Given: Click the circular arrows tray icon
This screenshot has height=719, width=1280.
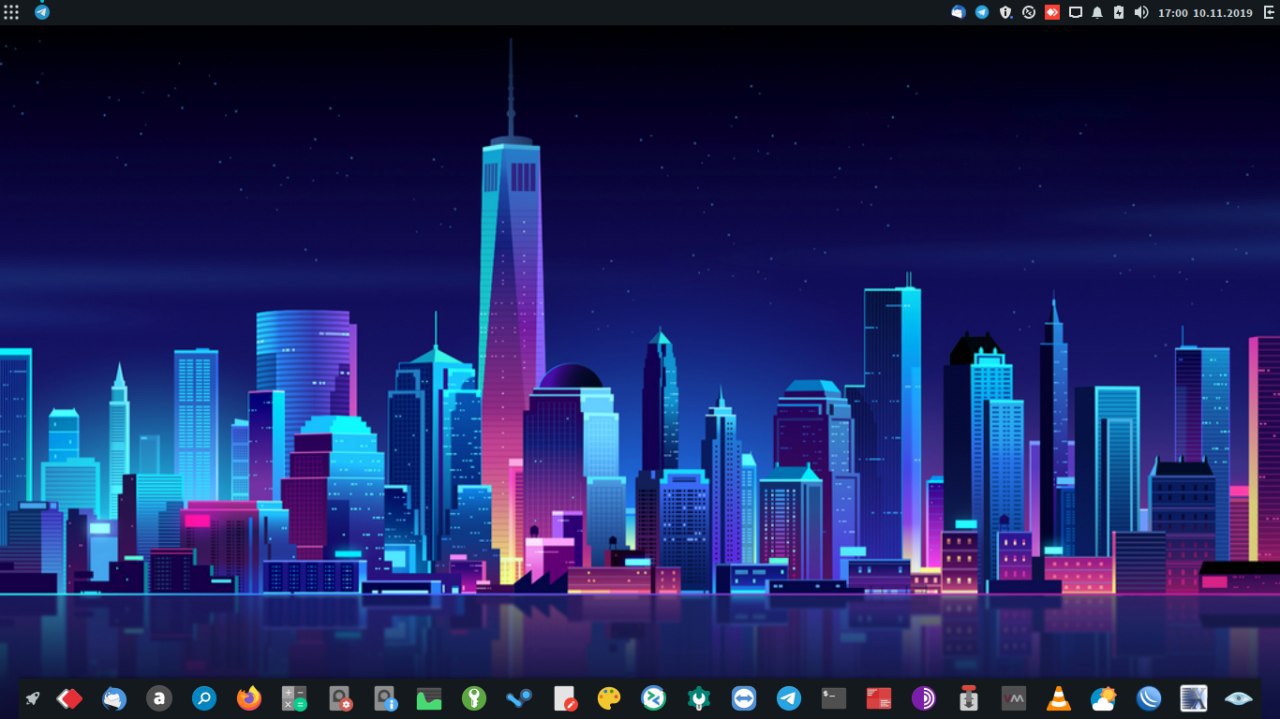Looking at the screenshot, I should [x=1028, y=12].
